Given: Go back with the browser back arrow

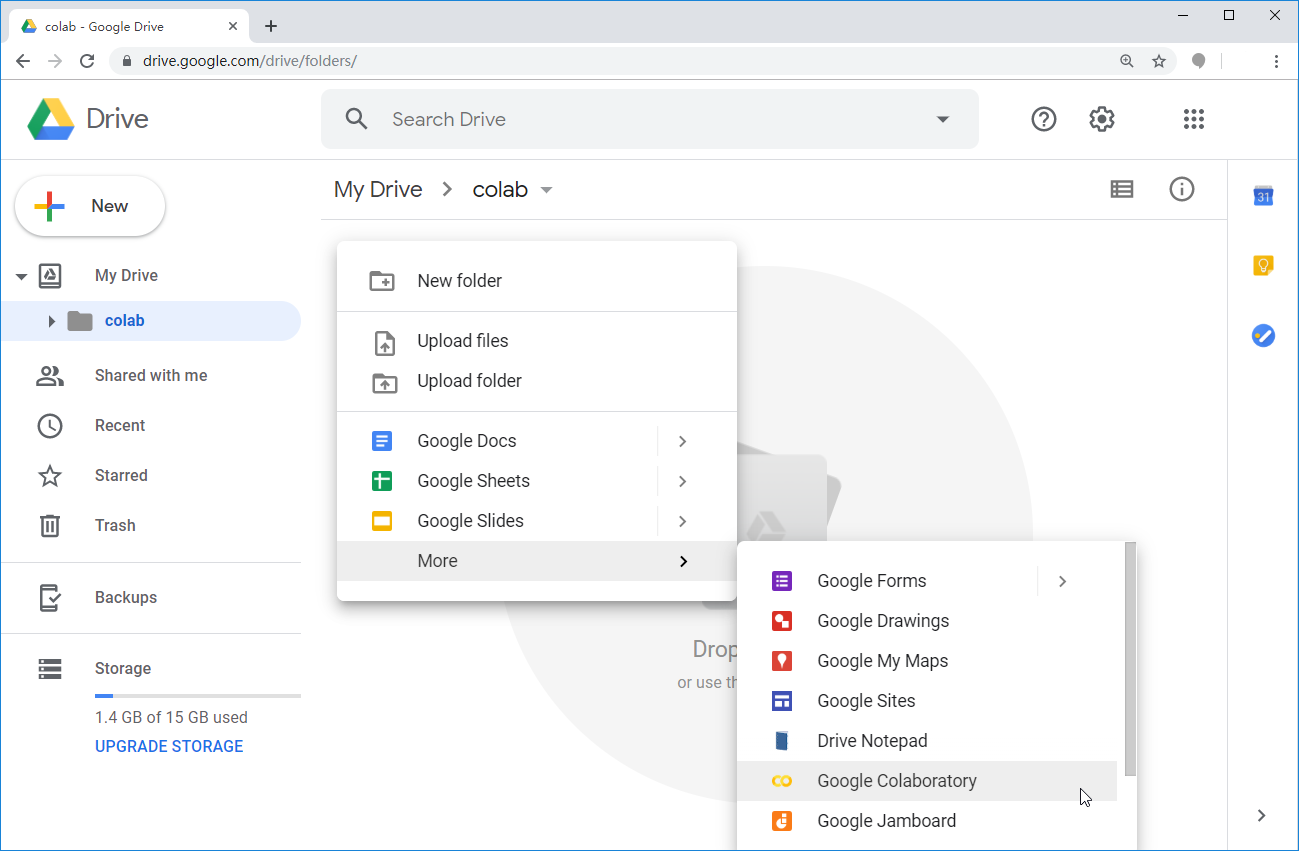Looking at the screenshot, I should (x=23, y=61).
